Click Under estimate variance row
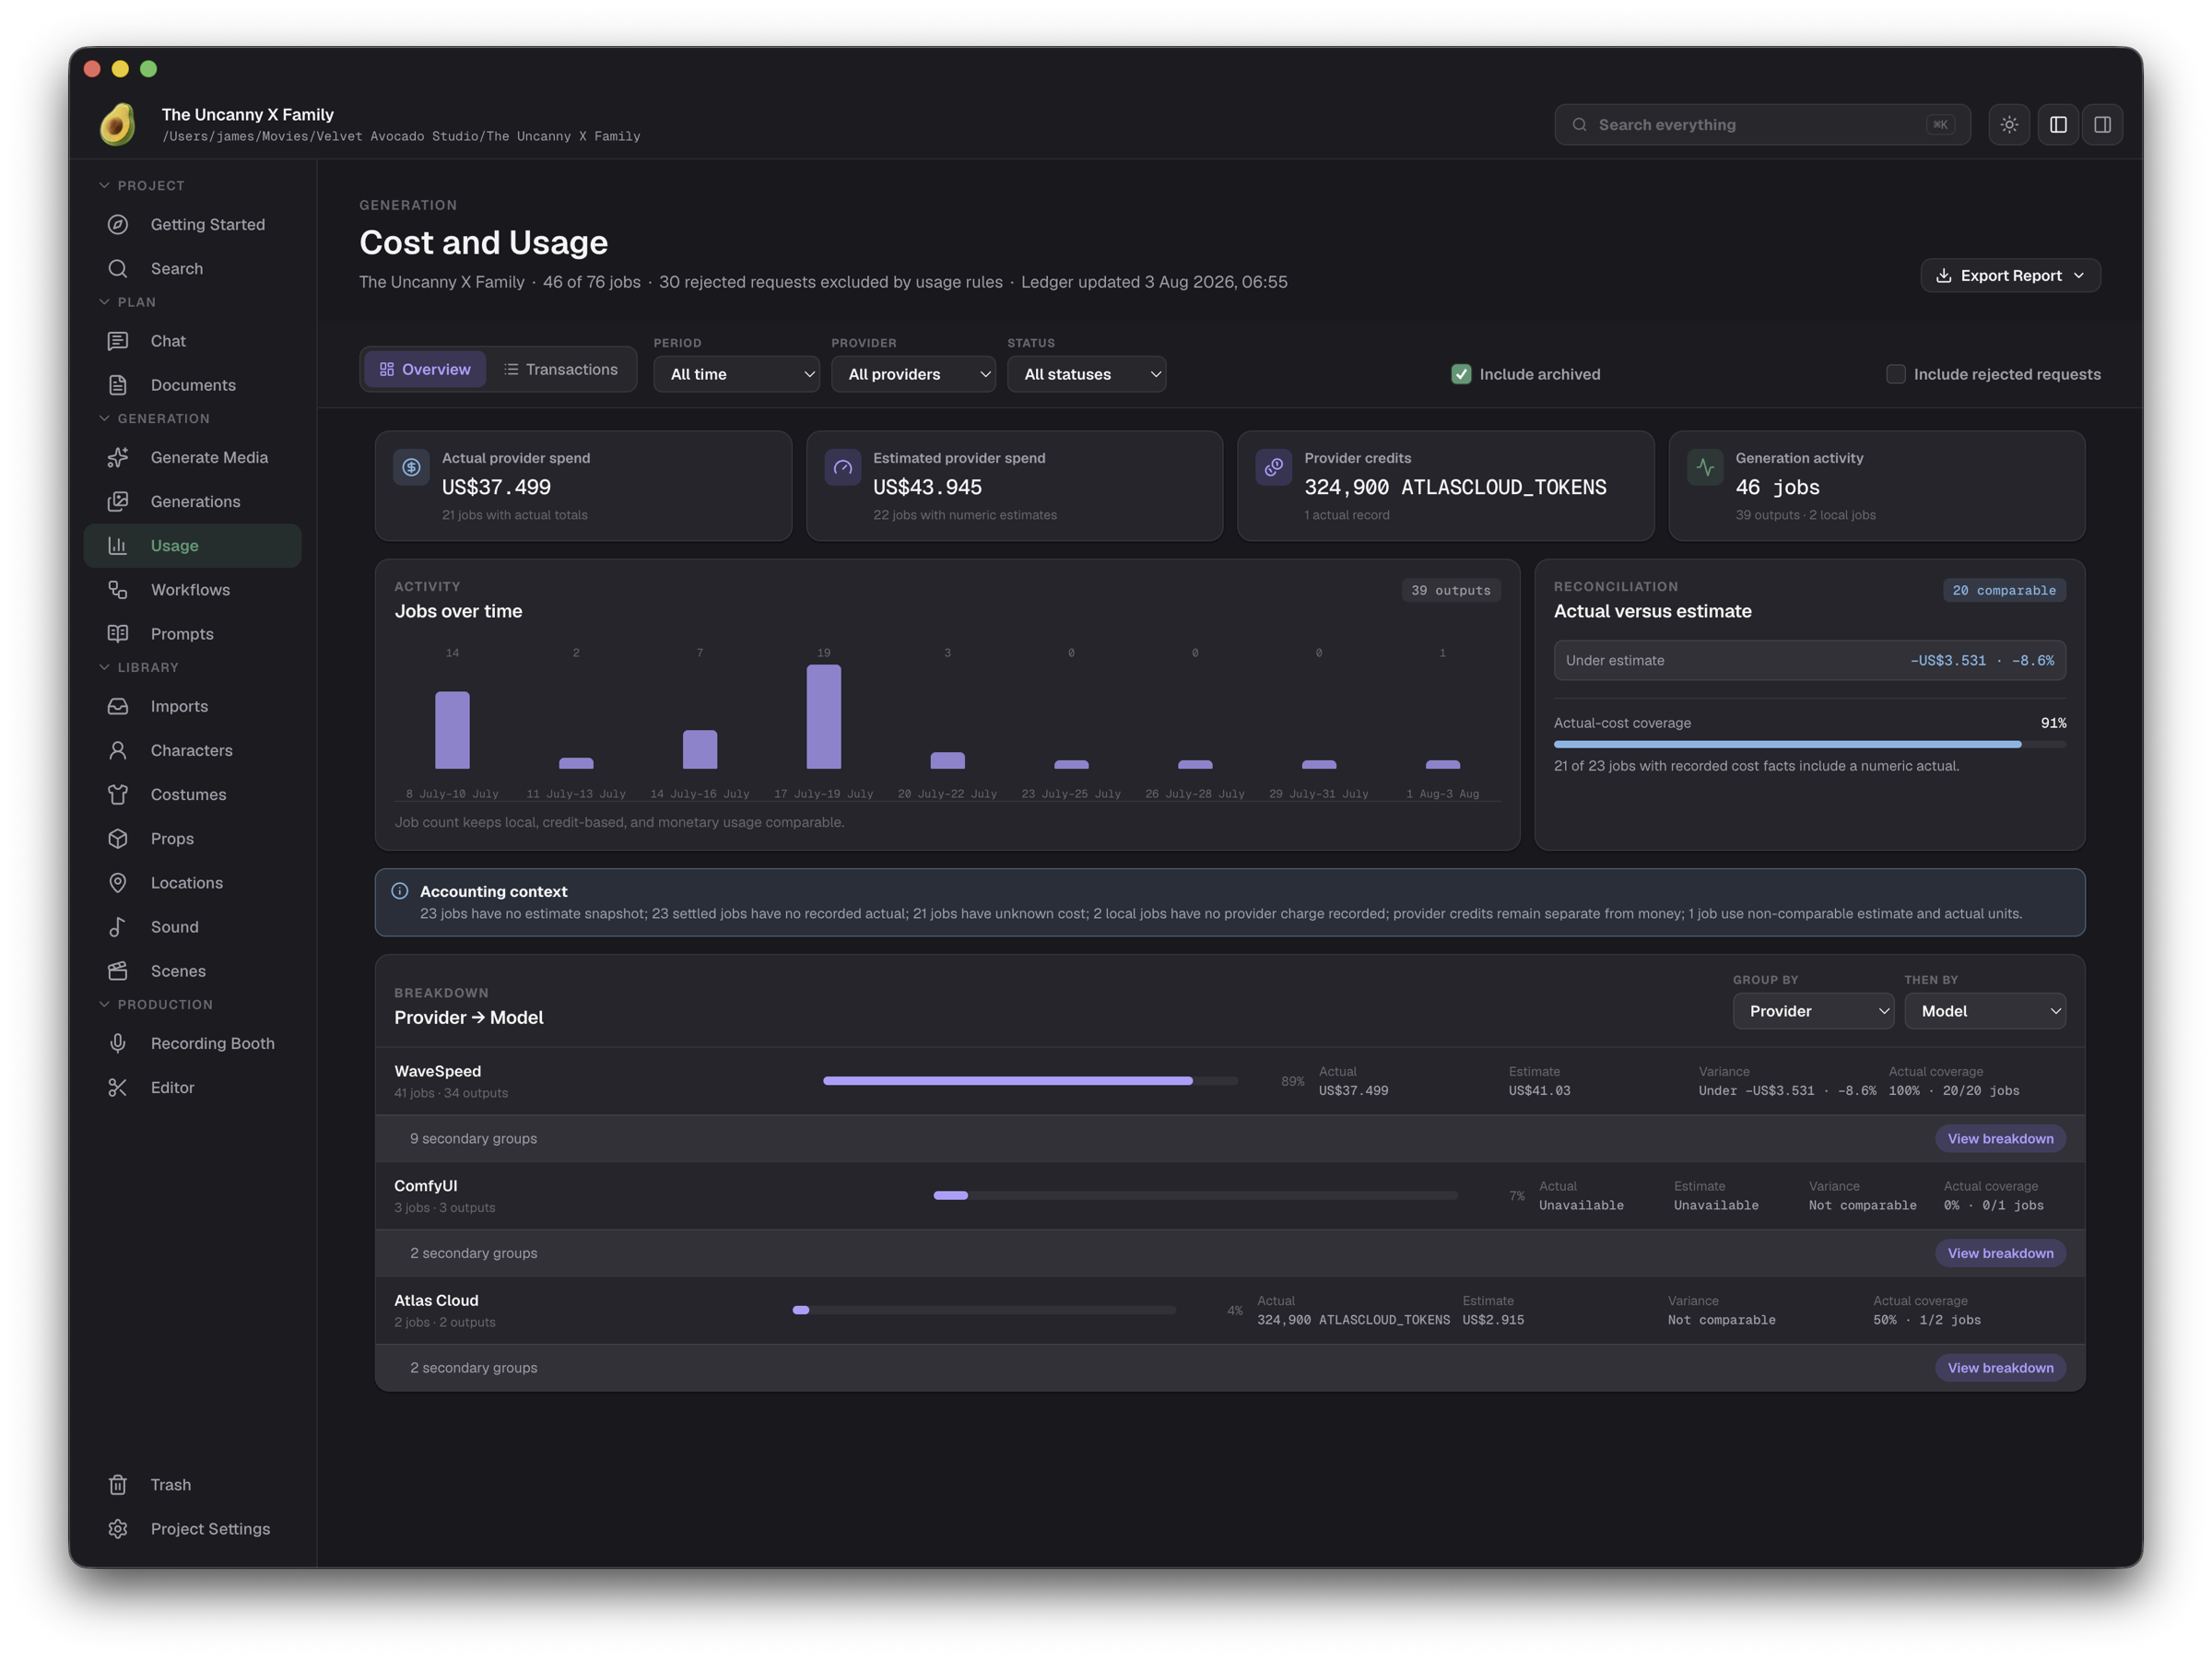This screenshot has height=1659, width=2212. (1809, 660)
